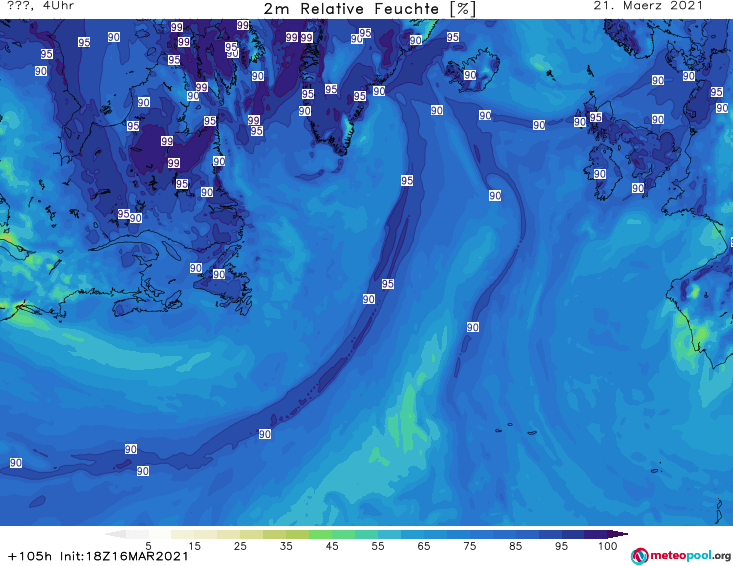Viewport: 733px width, 566px height.
Task: Click the colorbar tick label "5"
Action: [148, 546]
